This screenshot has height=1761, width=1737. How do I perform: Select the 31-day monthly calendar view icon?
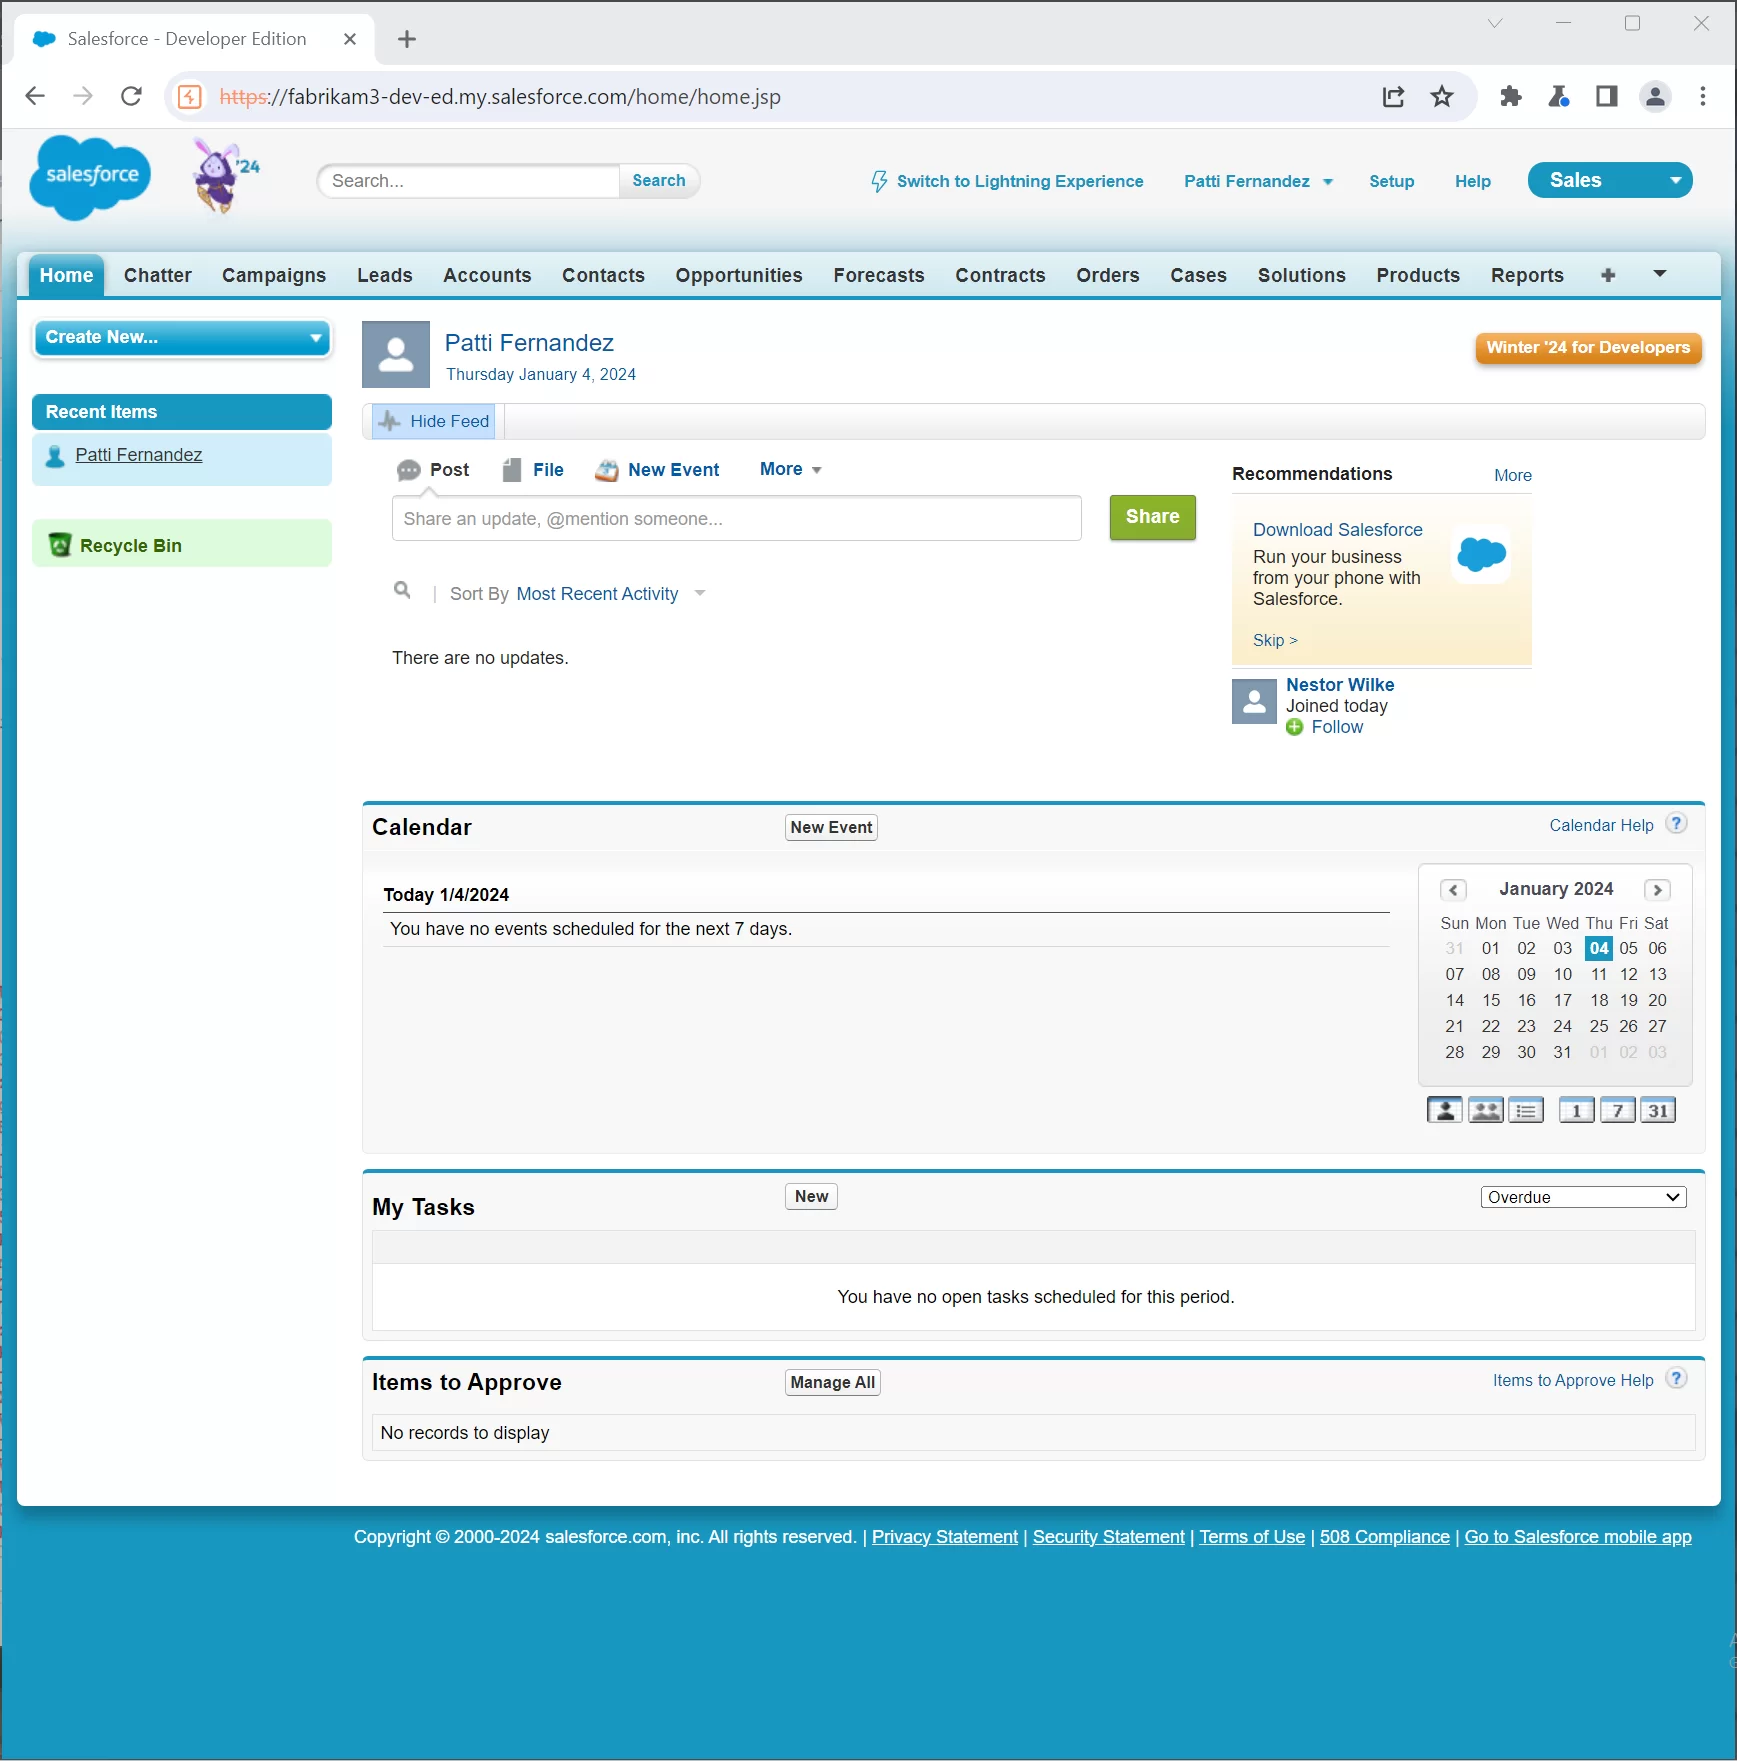click(1657, 1109)
